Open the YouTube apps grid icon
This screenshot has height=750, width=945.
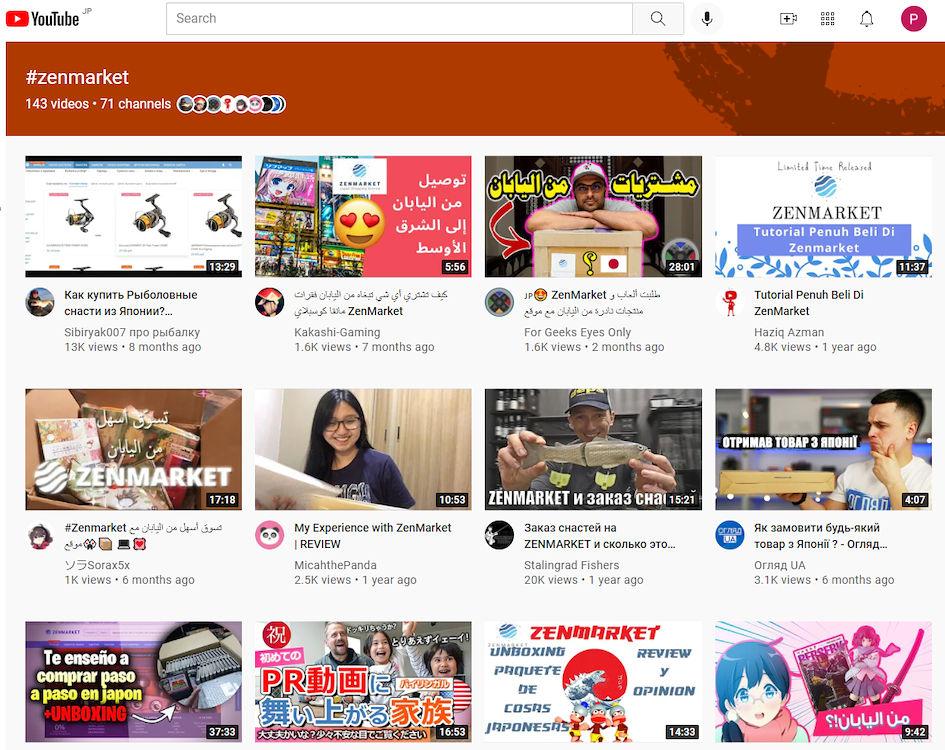pos(827,19)
